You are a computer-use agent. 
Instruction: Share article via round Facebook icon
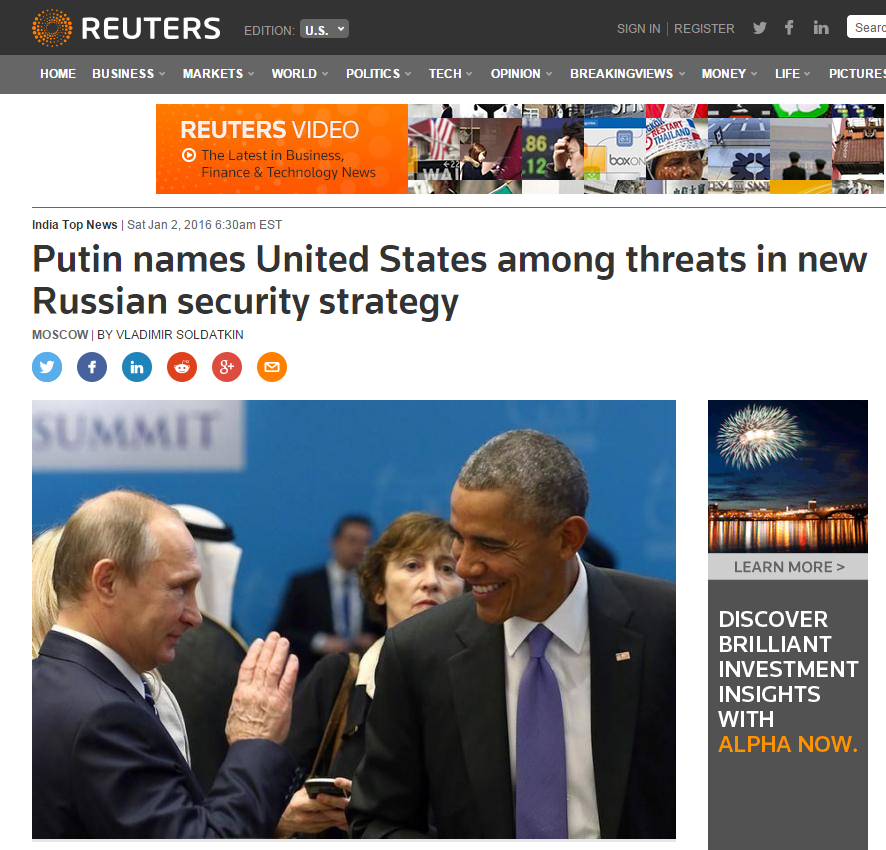(92, 367)
